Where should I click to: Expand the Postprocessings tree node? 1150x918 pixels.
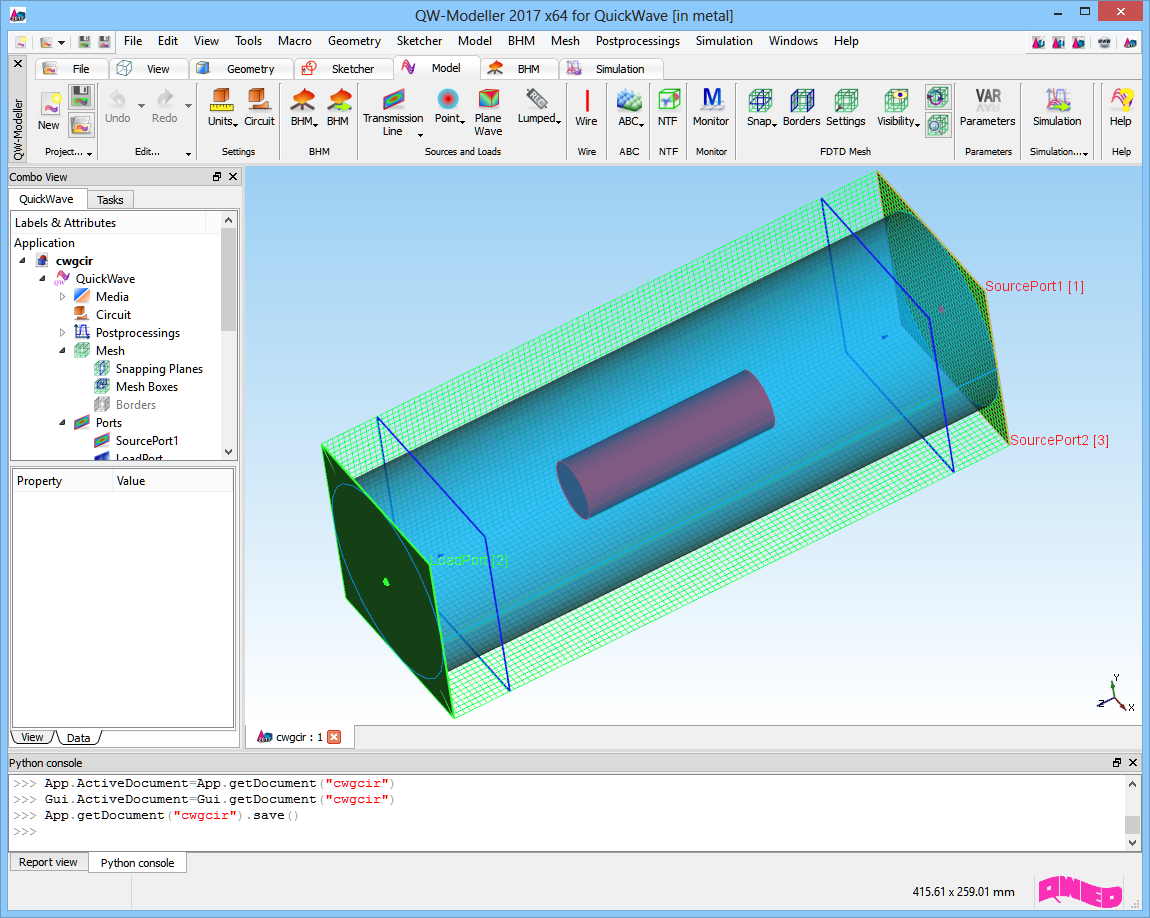(62, 332)
